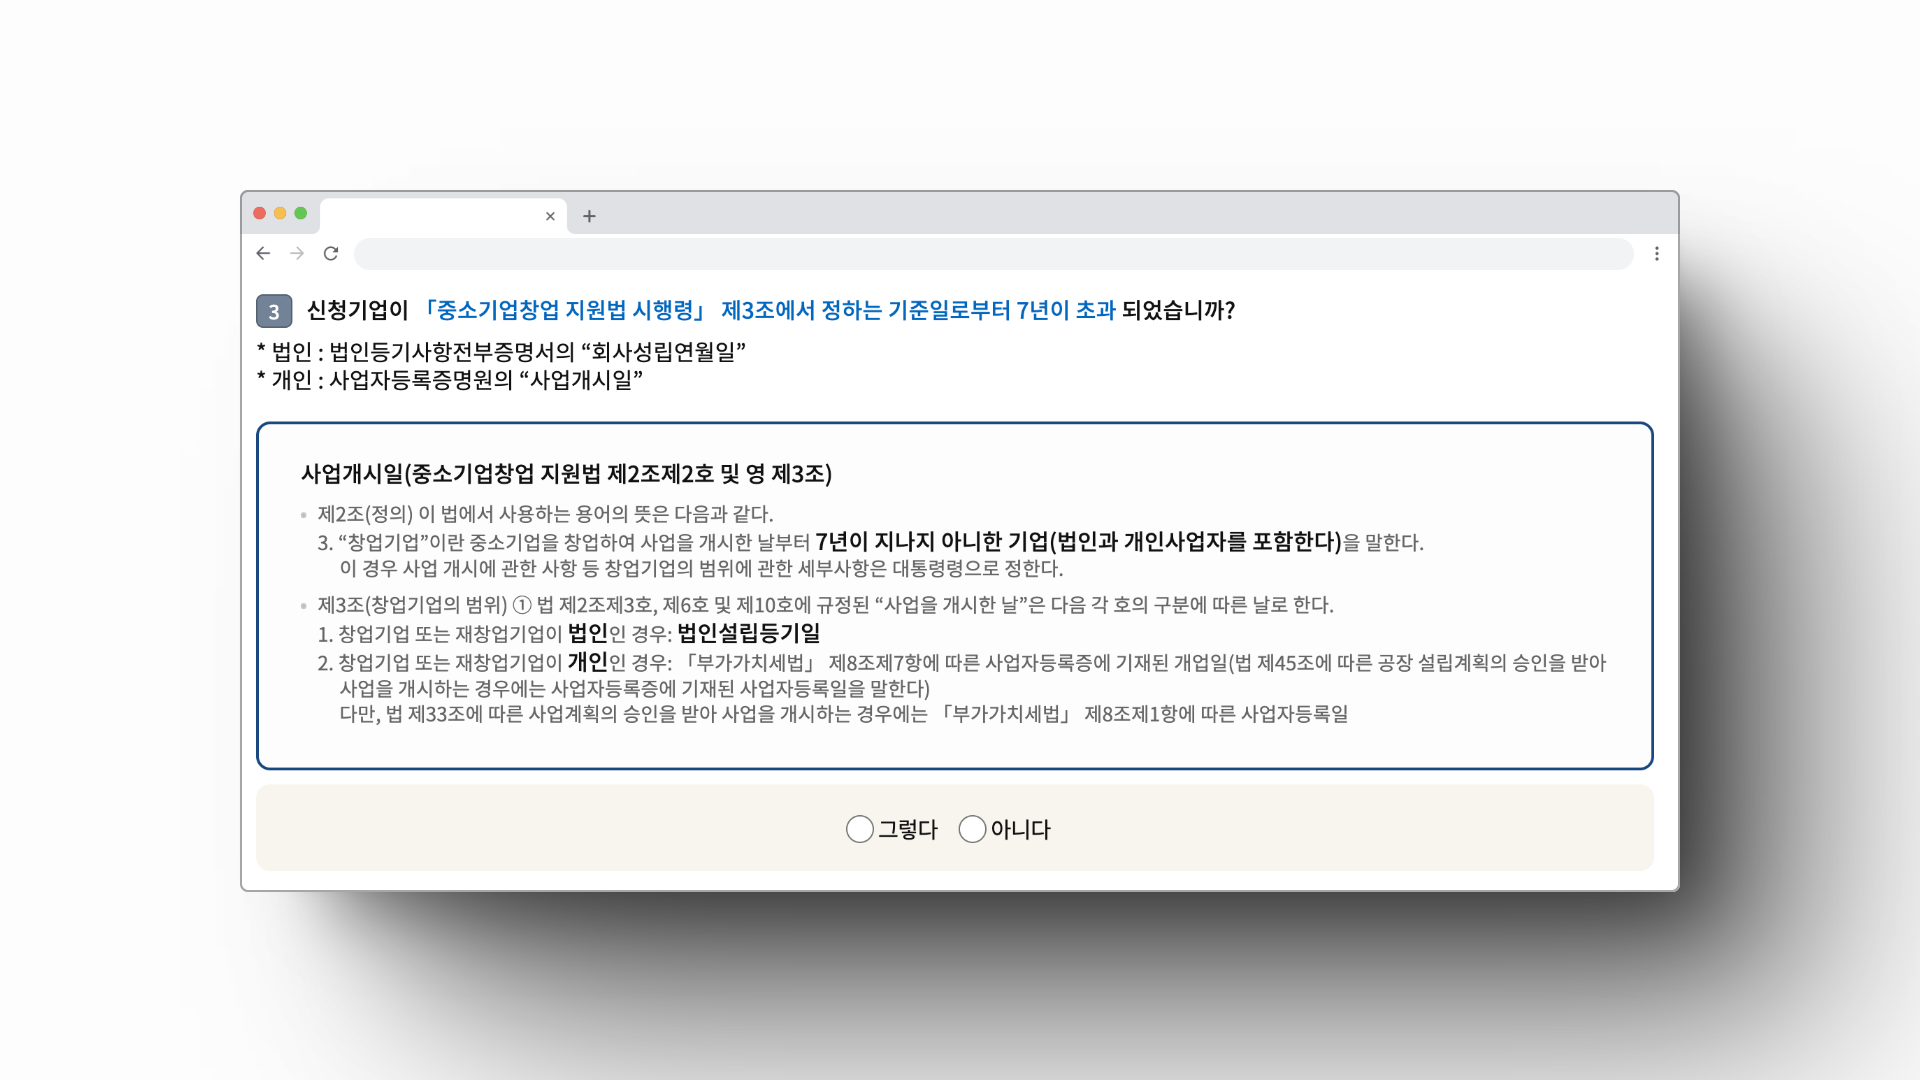Click the browser back arrow
The width and height of the screenshot is (1920, 1080).
coord(263,254)
